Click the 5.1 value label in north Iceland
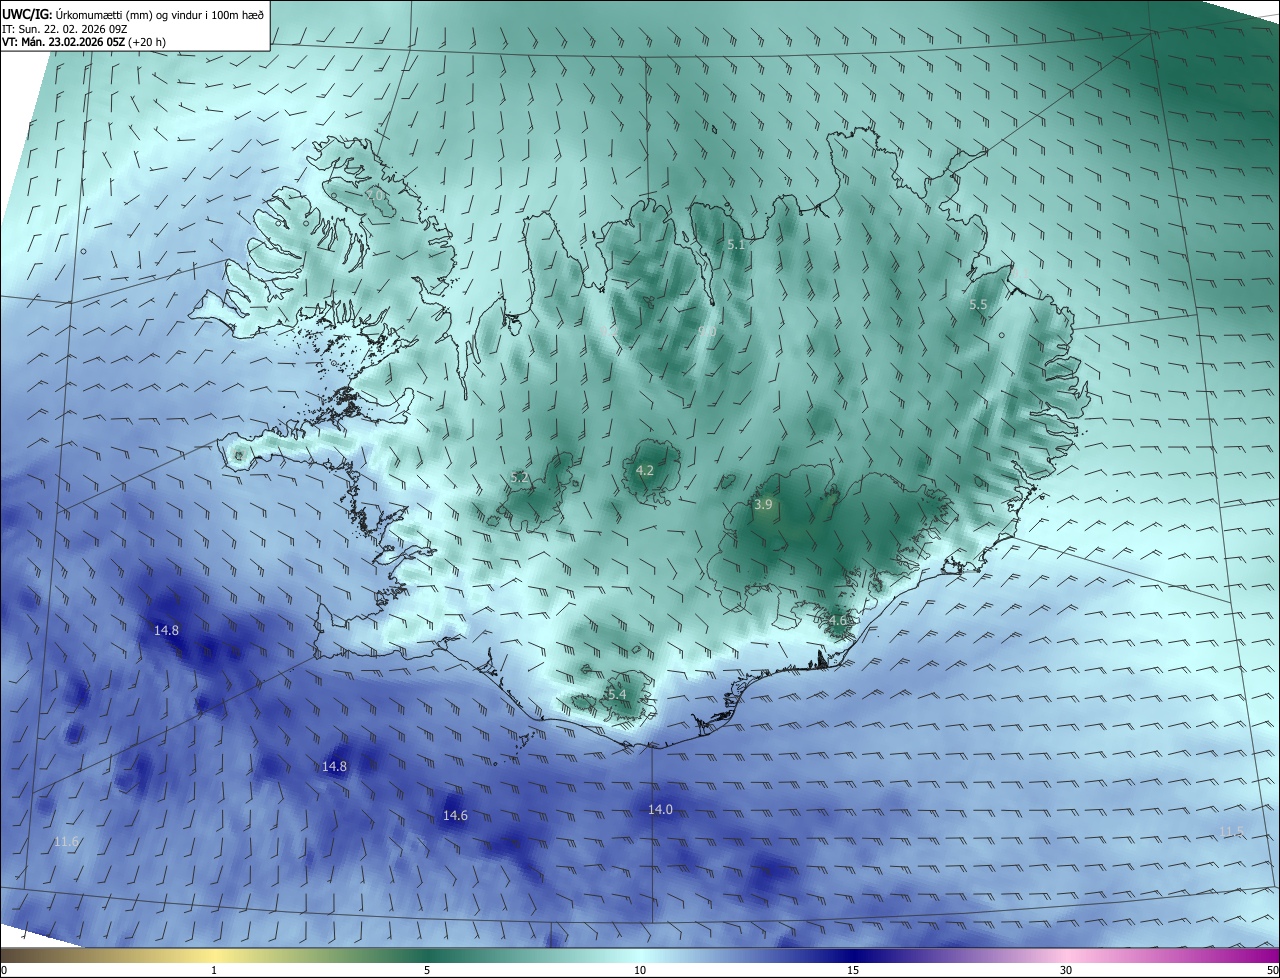 (x=737, y=244)
